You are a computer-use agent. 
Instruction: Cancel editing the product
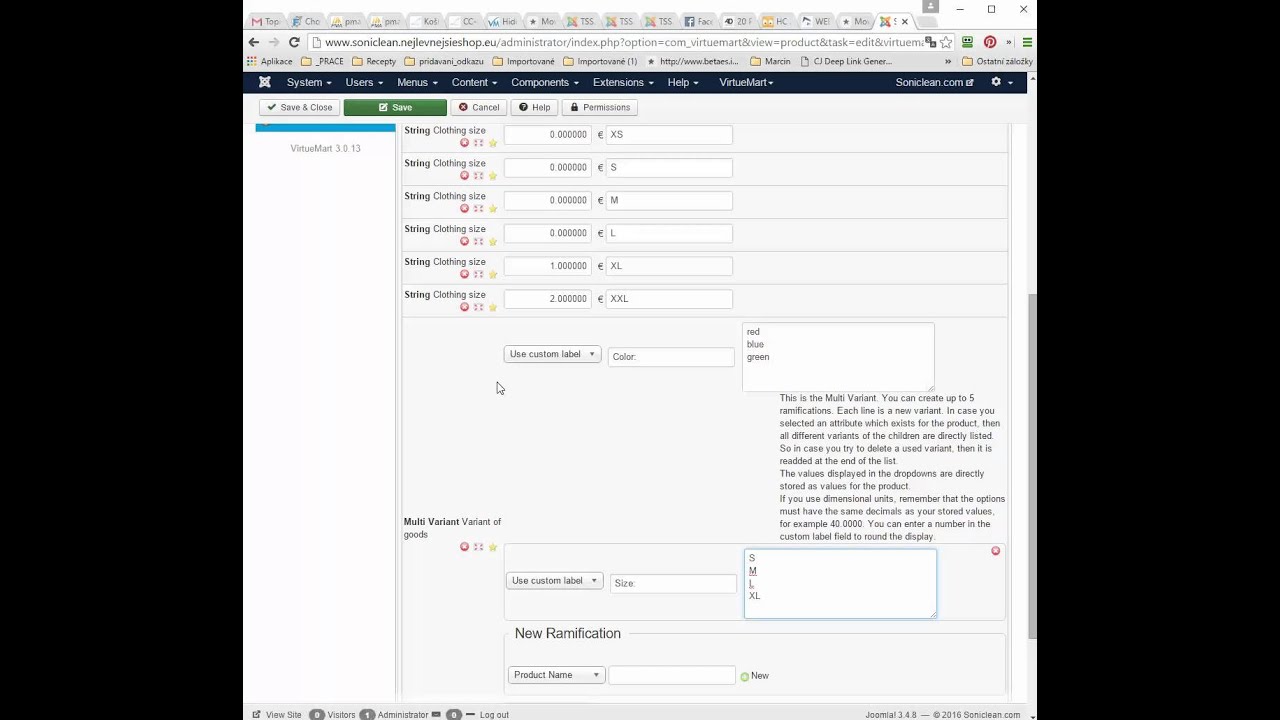479,107
